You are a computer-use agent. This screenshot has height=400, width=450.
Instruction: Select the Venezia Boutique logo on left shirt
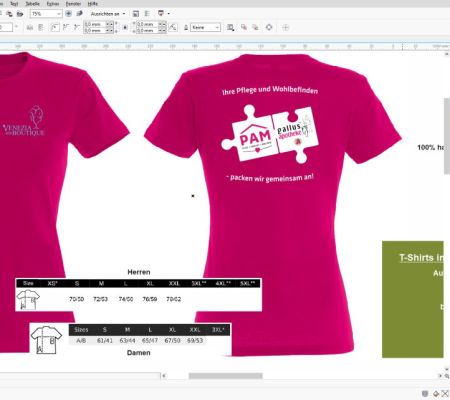[x=24, y=121]
